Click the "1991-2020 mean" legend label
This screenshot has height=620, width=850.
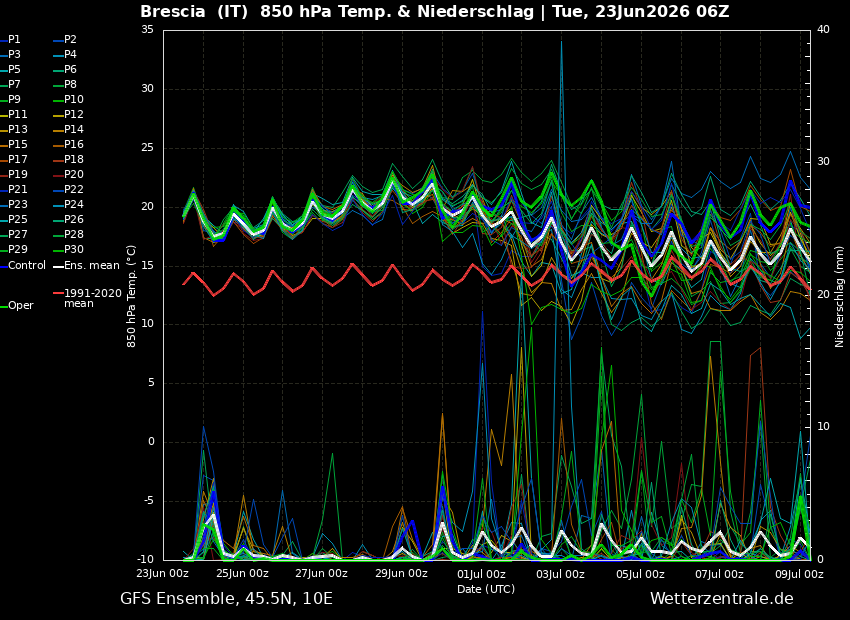(x=93, y=298)
